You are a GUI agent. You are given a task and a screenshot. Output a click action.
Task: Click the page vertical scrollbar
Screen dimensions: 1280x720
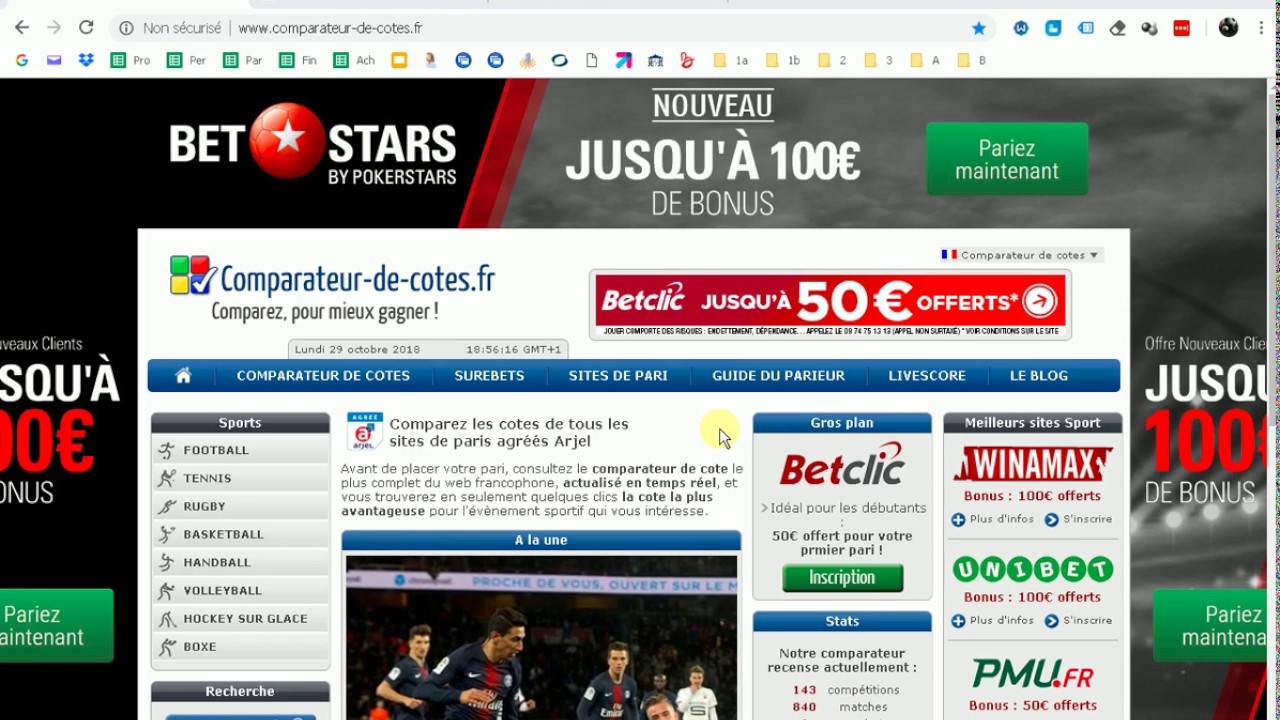coord(1273,400)
